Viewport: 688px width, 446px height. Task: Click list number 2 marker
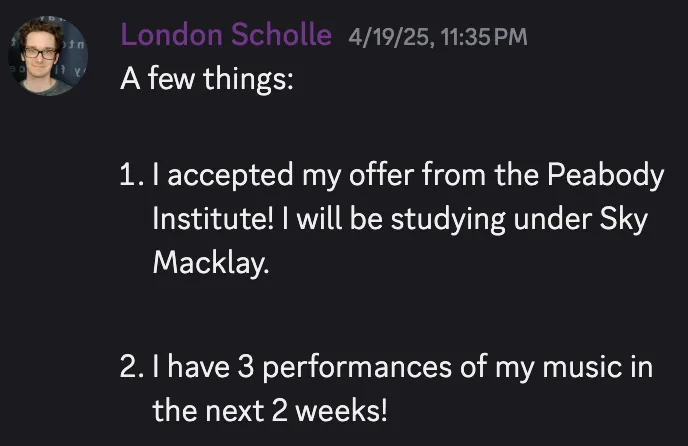click(x=132, y=367)
